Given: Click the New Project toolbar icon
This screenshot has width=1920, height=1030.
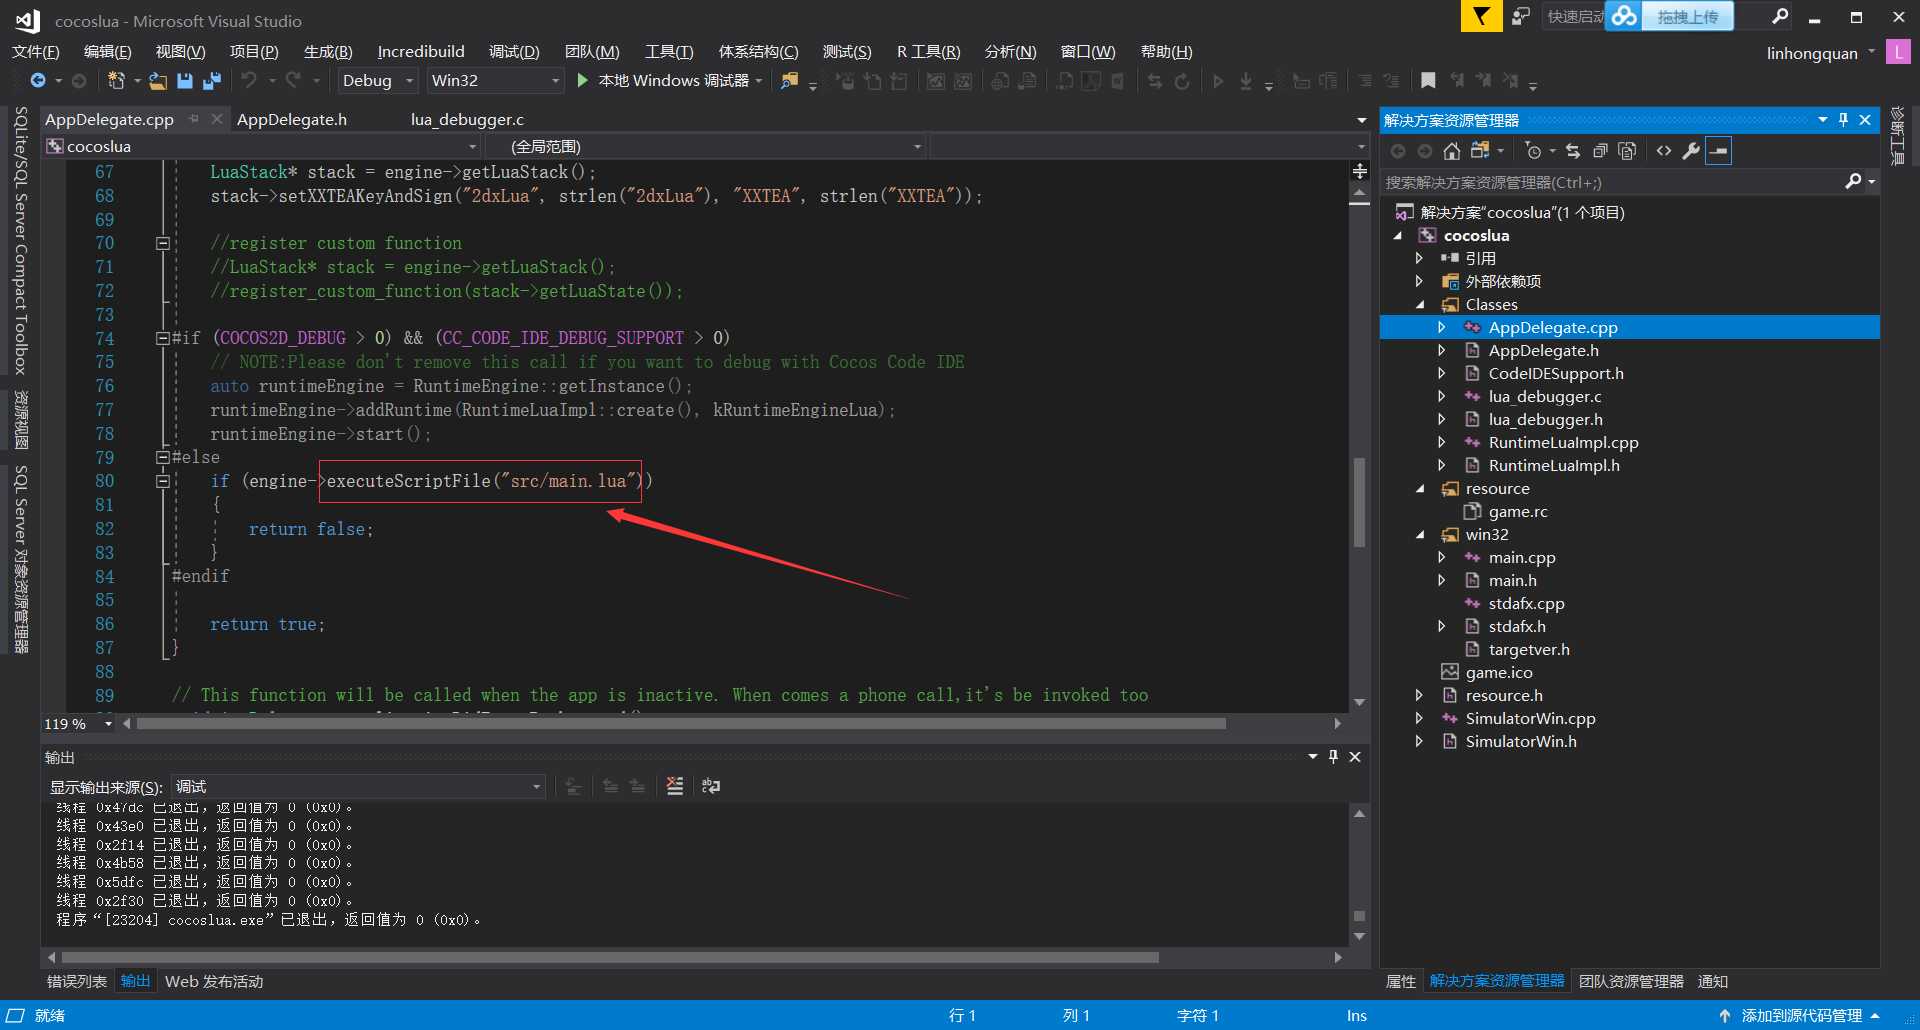Looking at the screenshot, I should point(116,81).
